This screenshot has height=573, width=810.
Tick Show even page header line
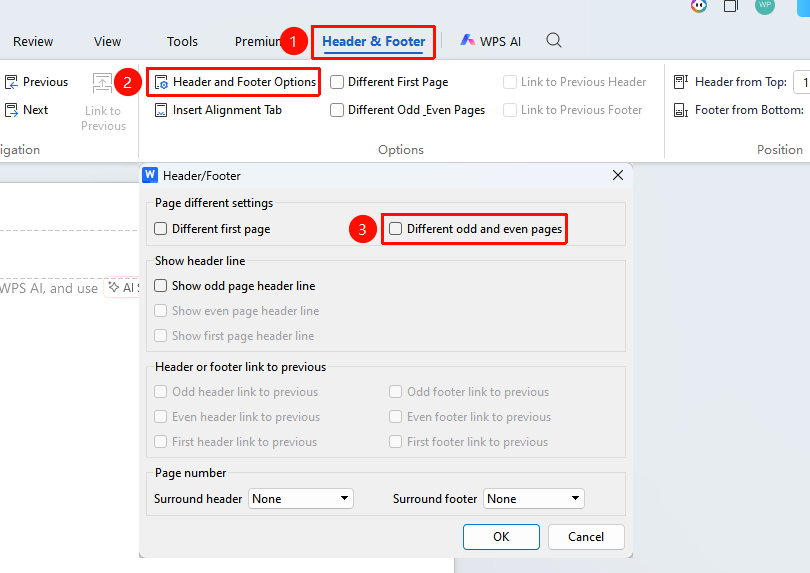(161, 311)
